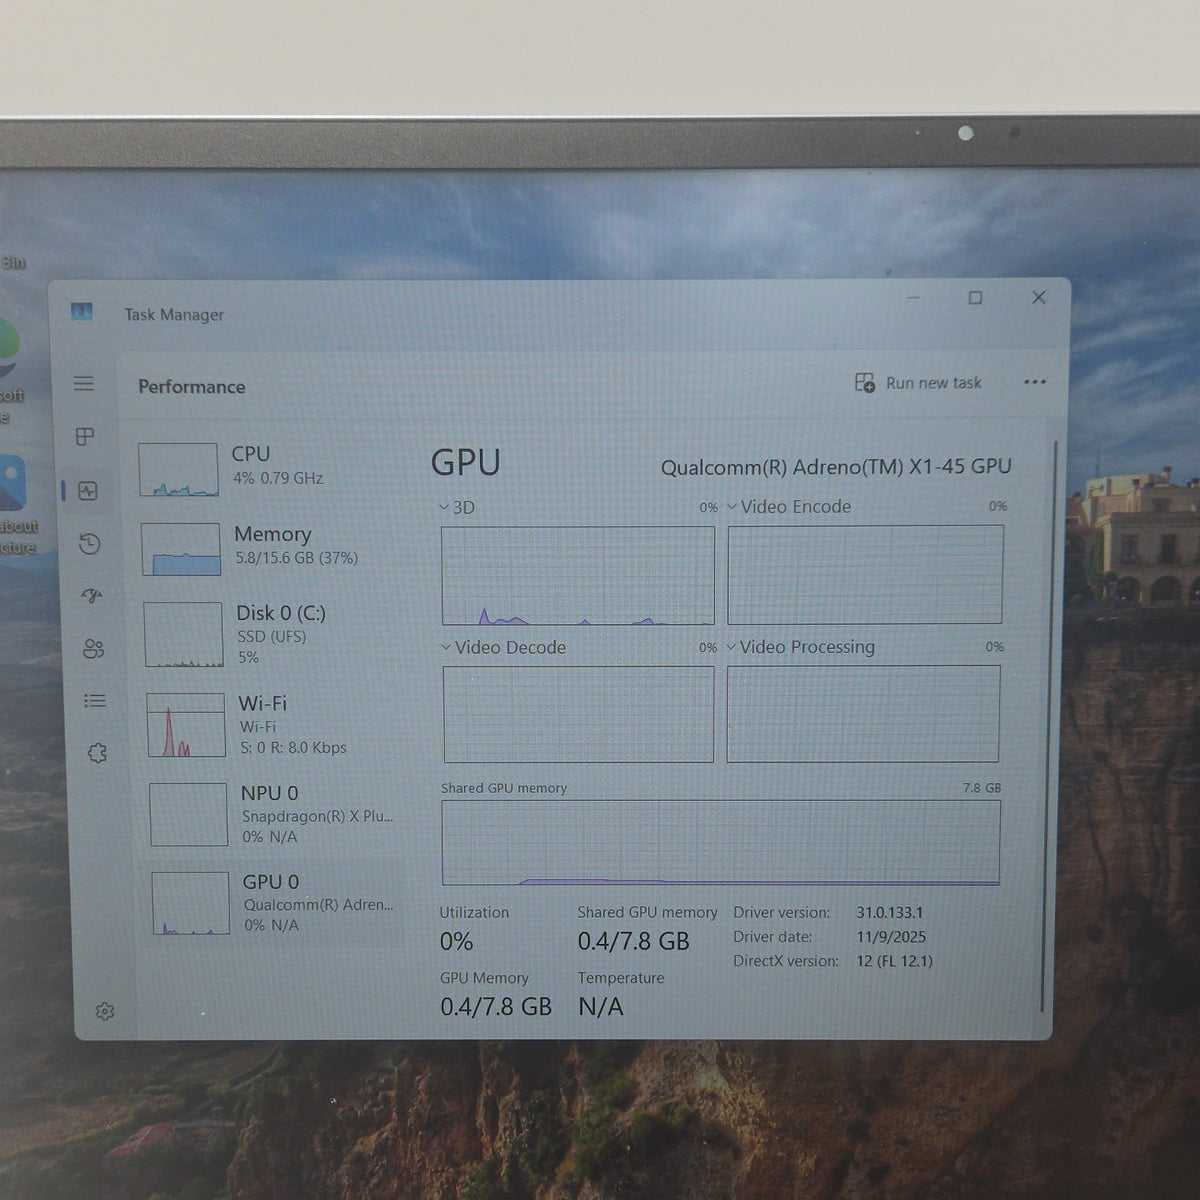The width and height of the screenshot is (1200, 1200).
Task: Click the Task Manager app icon
Action: [82, 312]
